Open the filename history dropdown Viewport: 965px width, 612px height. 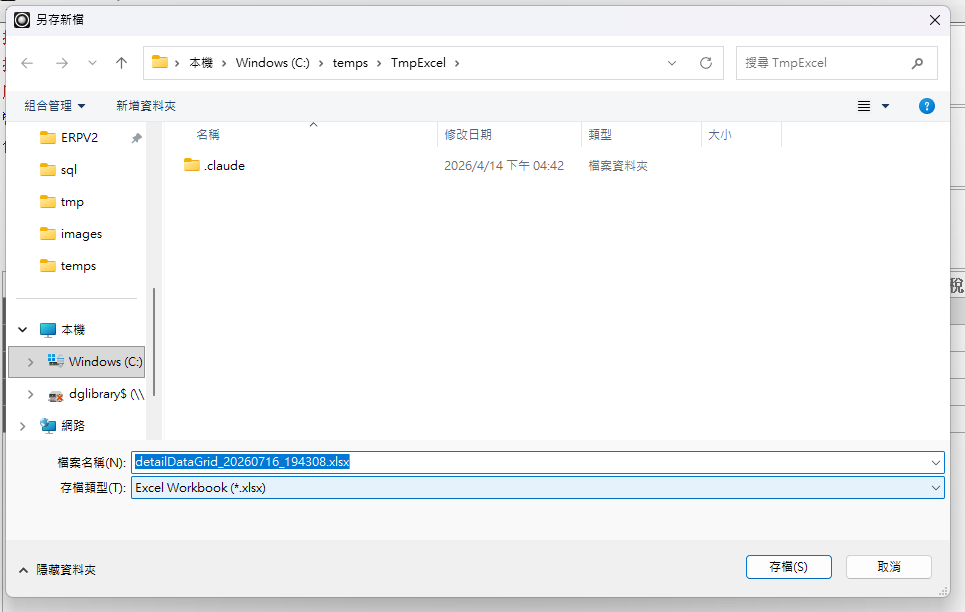coord(935,462)
